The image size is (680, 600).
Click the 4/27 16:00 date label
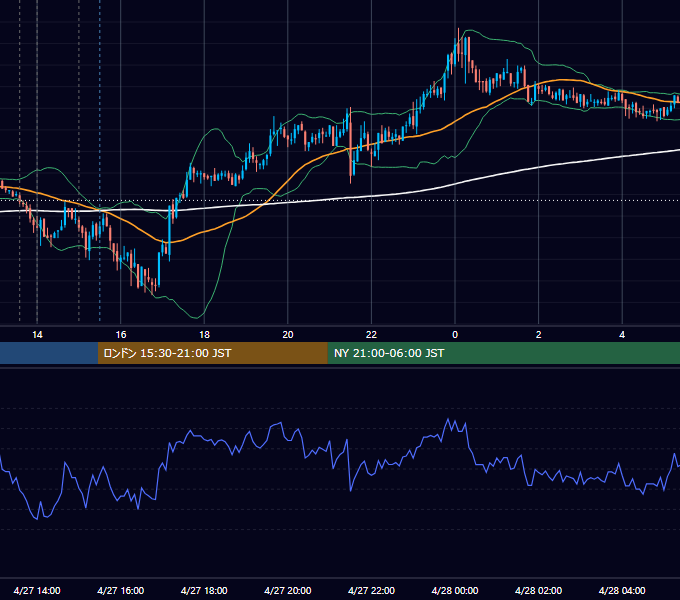121,590
